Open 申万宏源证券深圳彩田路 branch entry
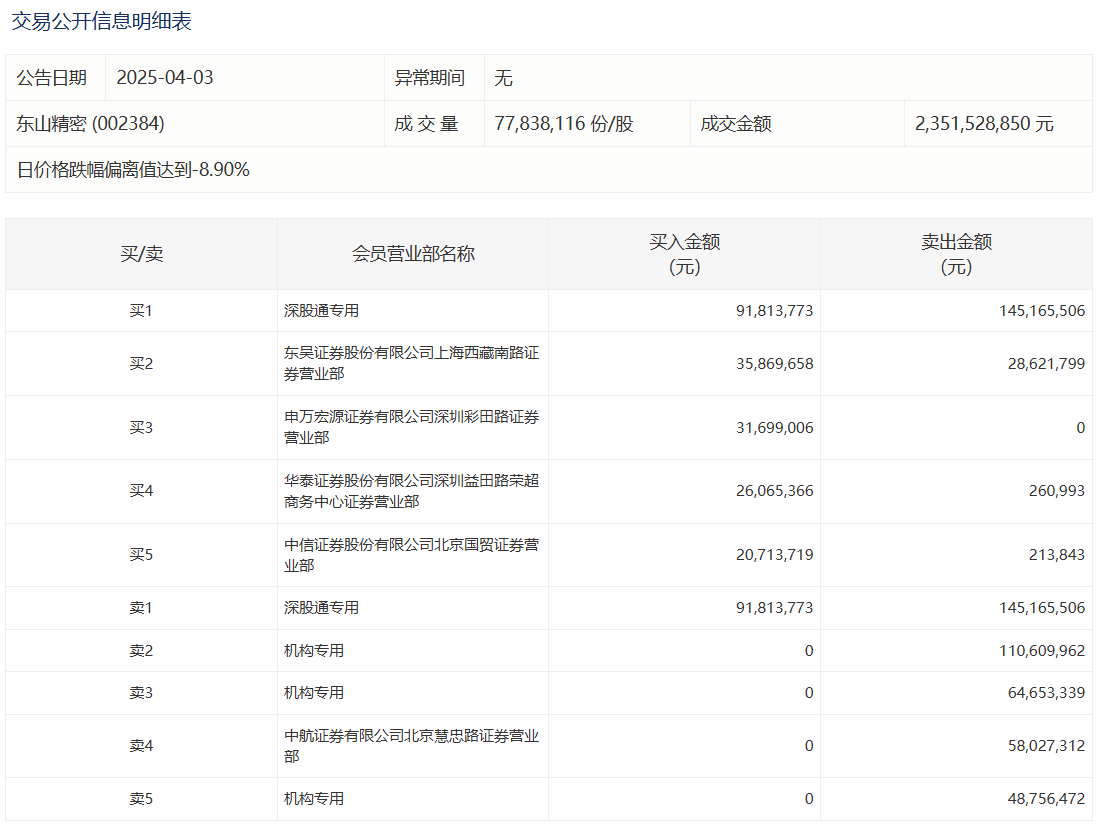The image size is (1105, 832). coord(411,427)
